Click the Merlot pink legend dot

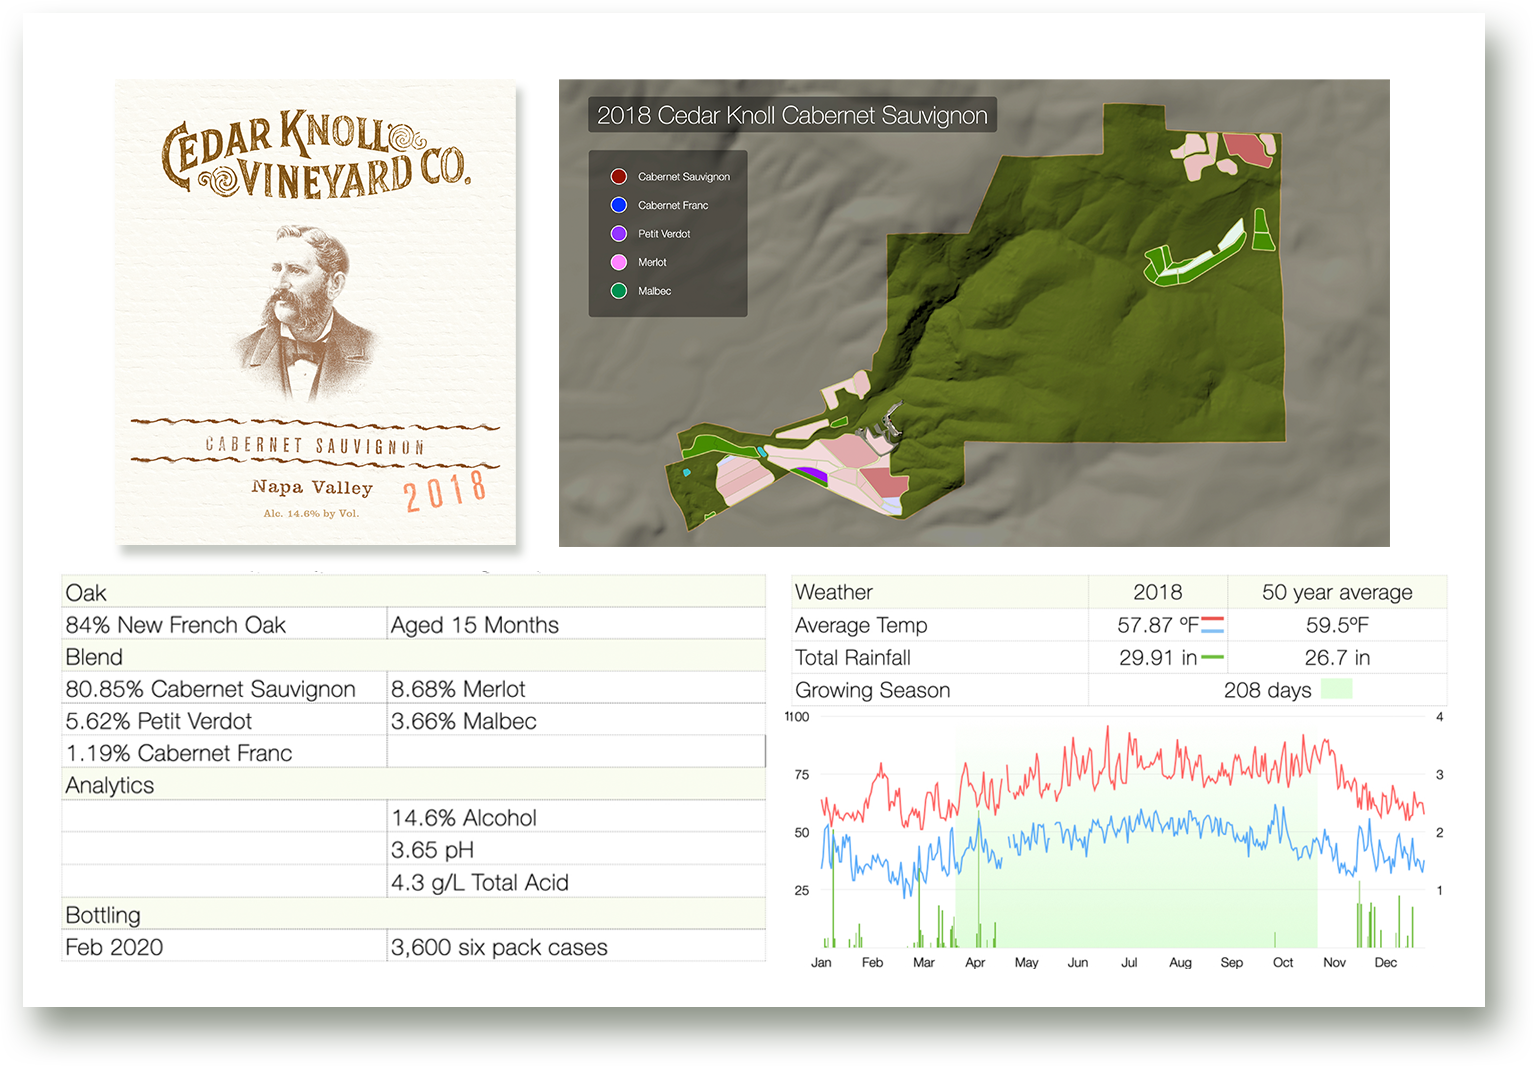pos(619,262)
